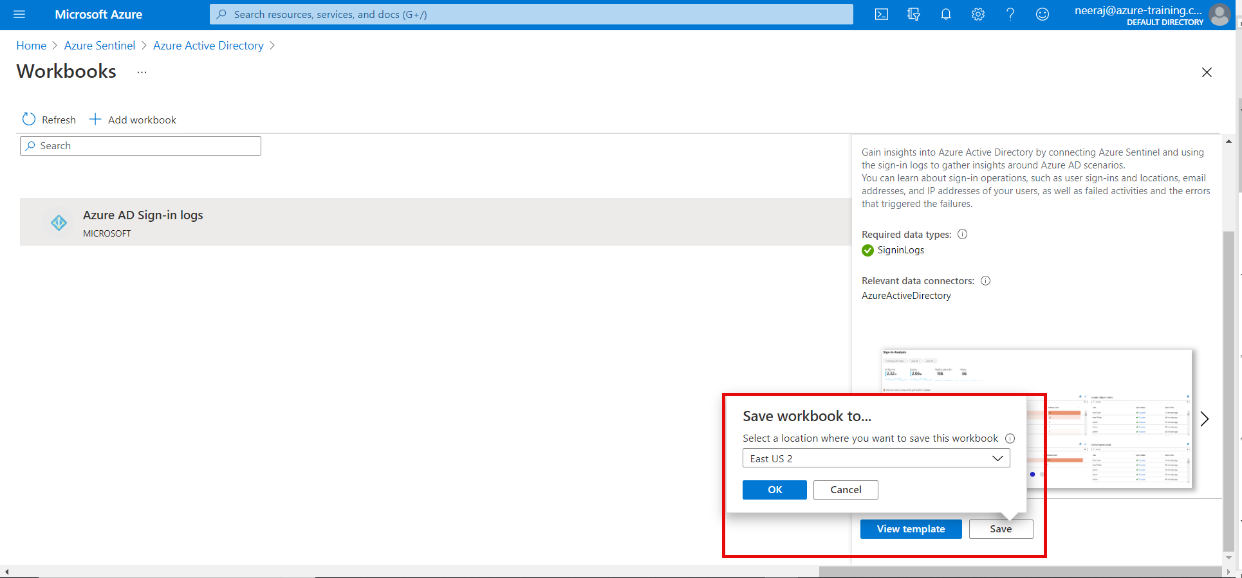Open the Workbooks ellipsis more options
Image resolution: width=1242 pixels, height=578 pixels.
(142, 72)
